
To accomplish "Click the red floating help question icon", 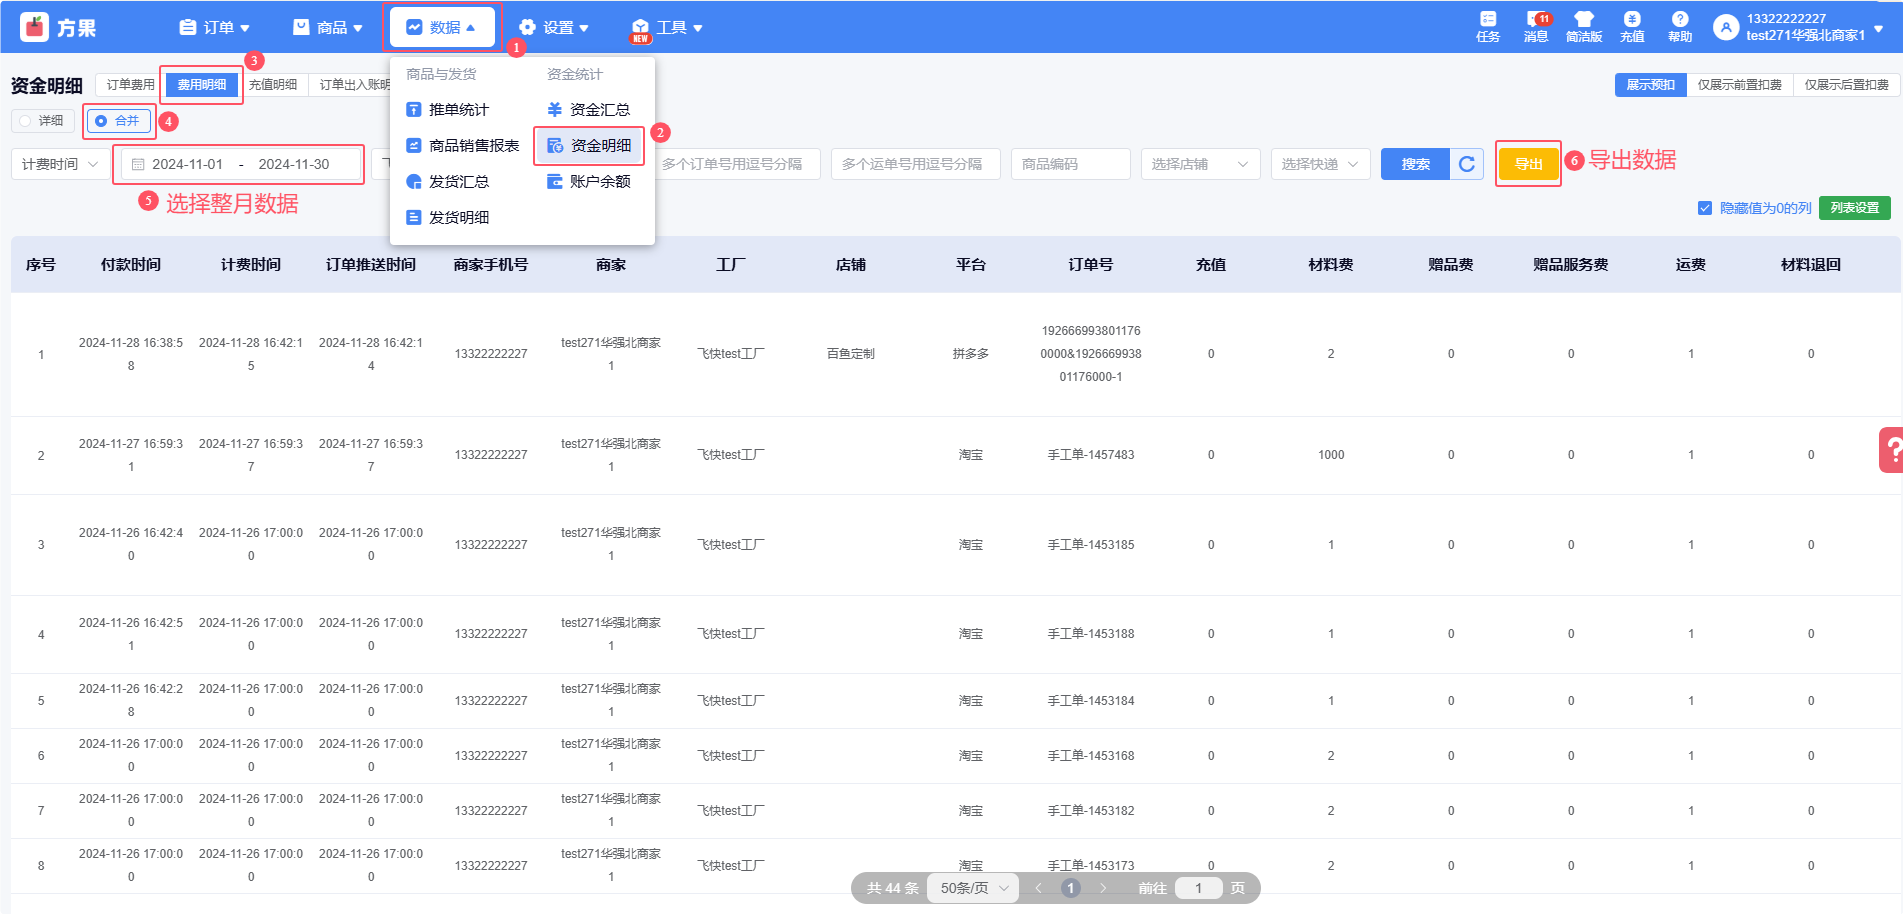I will [1891, 450].
